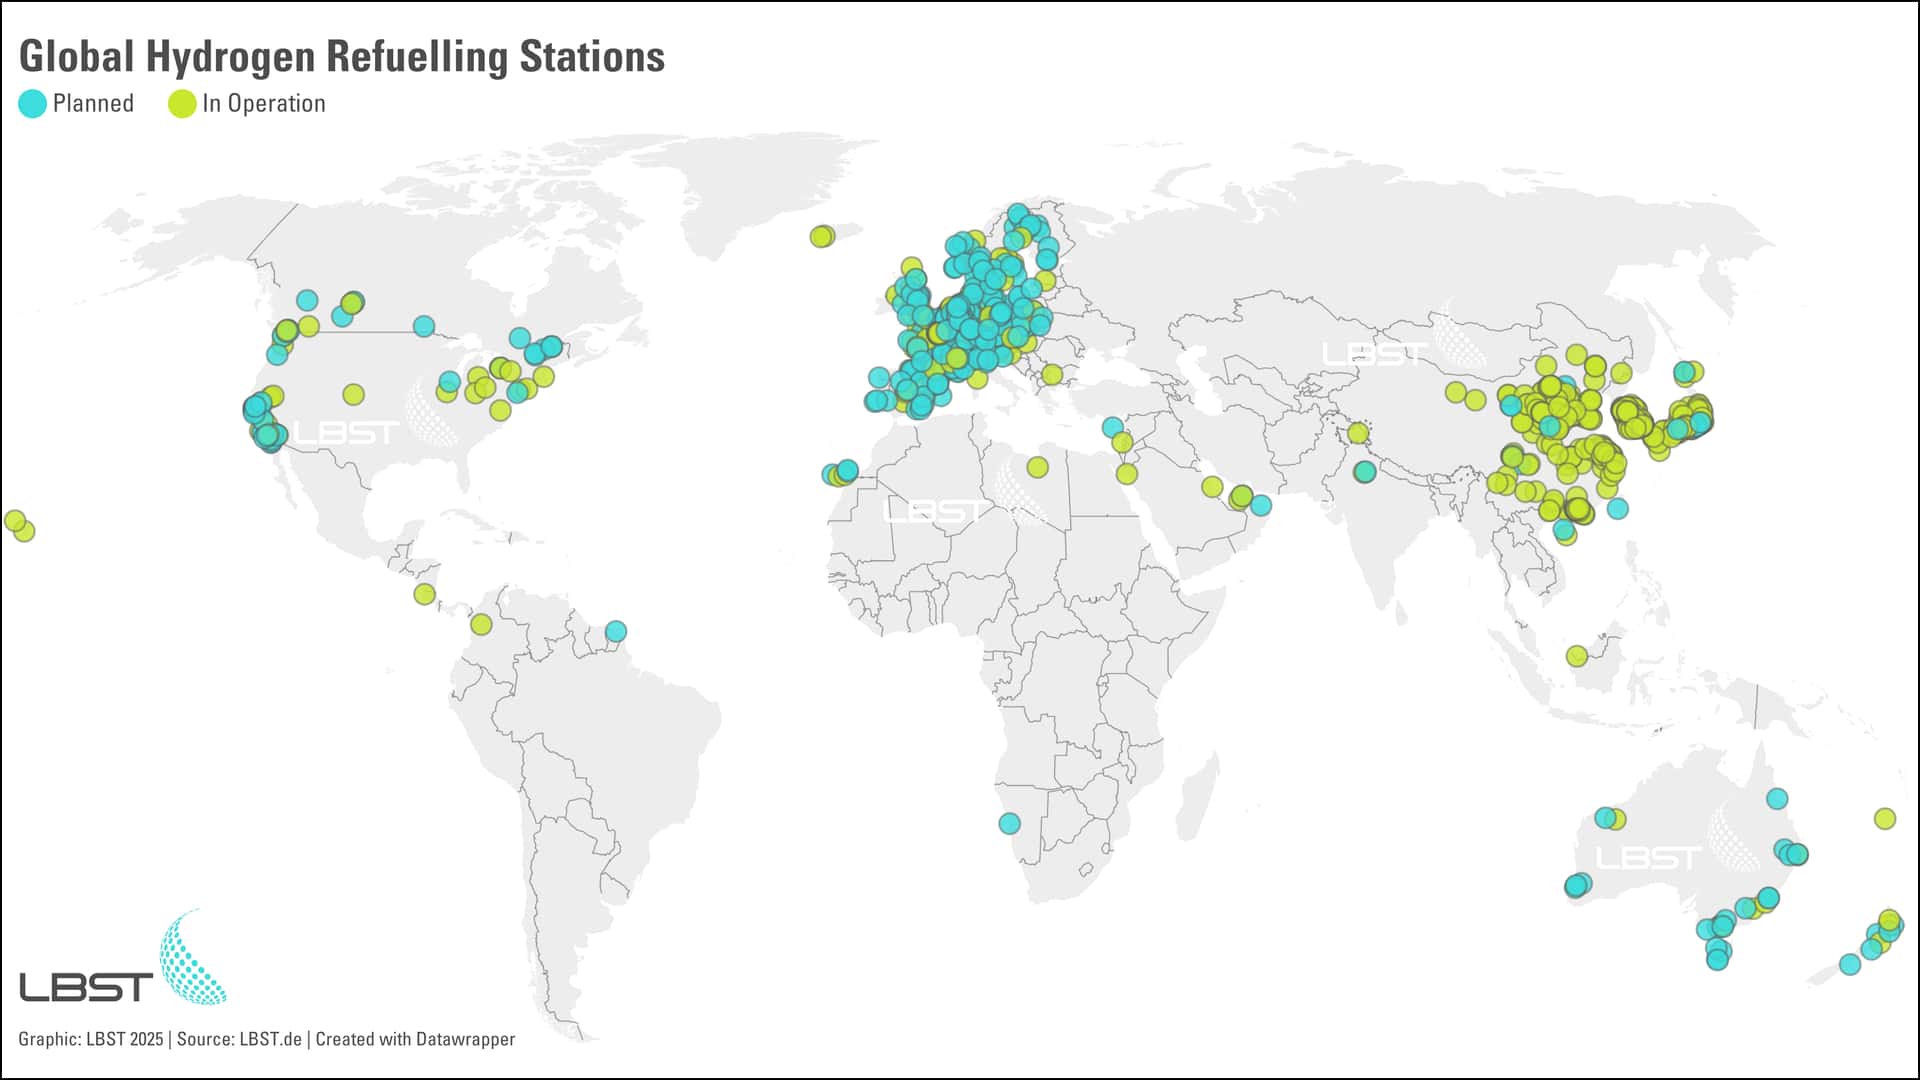Select the in-operation marker in Colombia
Viewport: 1920px width, 1080px height.
click(x=481, y=624)
